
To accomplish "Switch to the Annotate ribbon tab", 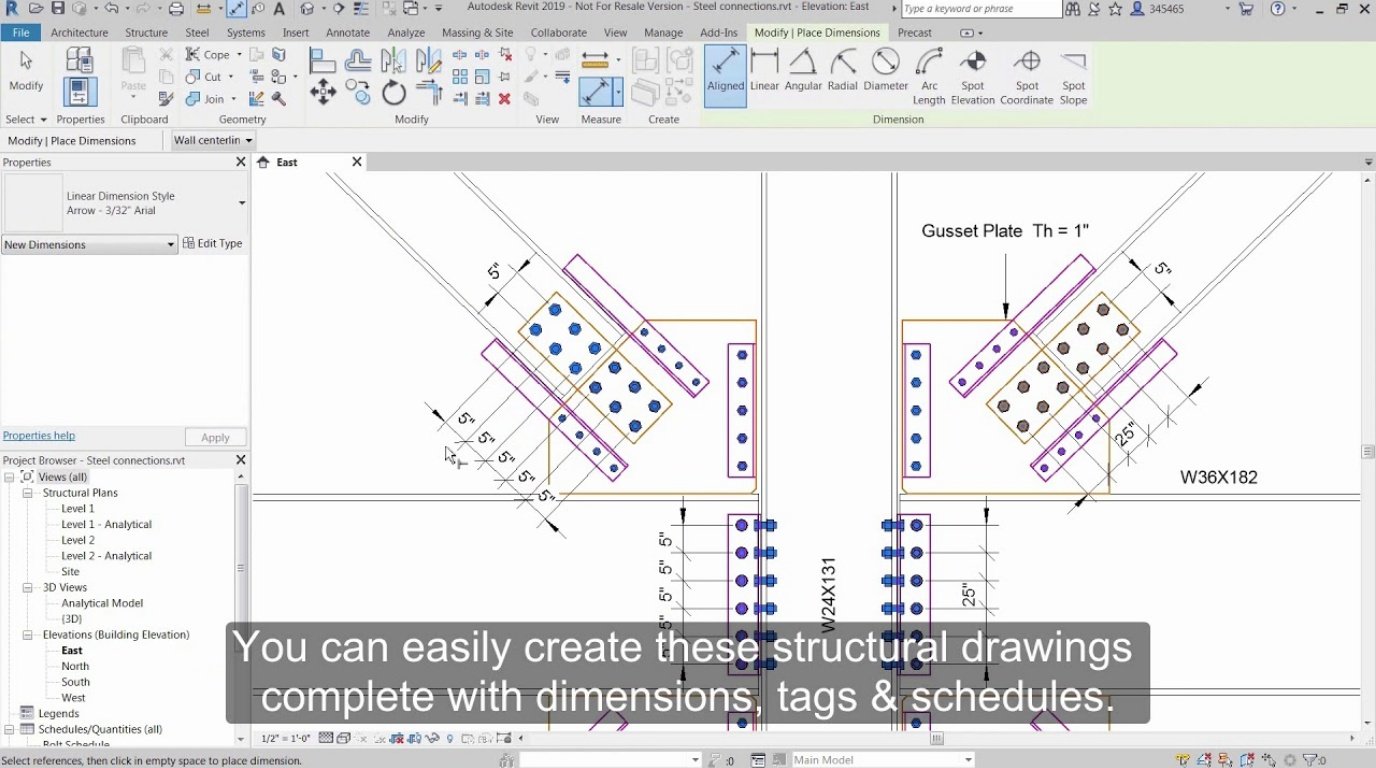I will pyautogui.click(x=348, y=32).
